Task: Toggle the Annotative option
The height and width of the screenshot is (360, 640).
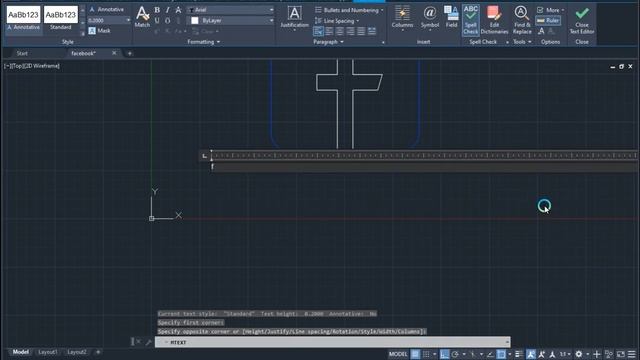Action: 106,9
